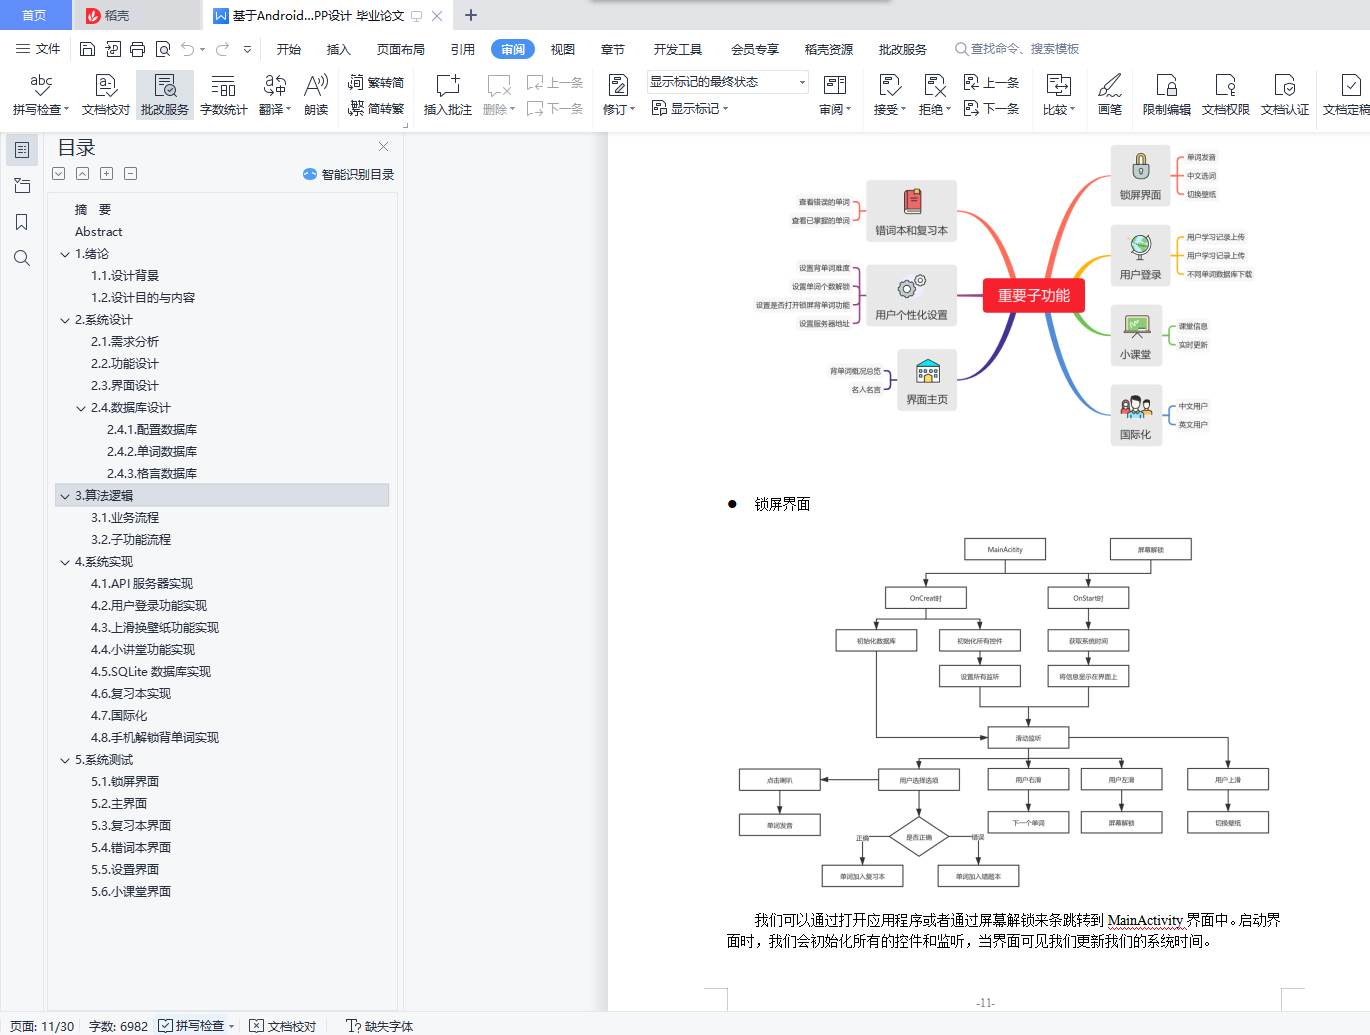Screen dimensions: 1370x1035
Task: Open Print Preview from quick access toolbar
Action: tap(163, 49)
